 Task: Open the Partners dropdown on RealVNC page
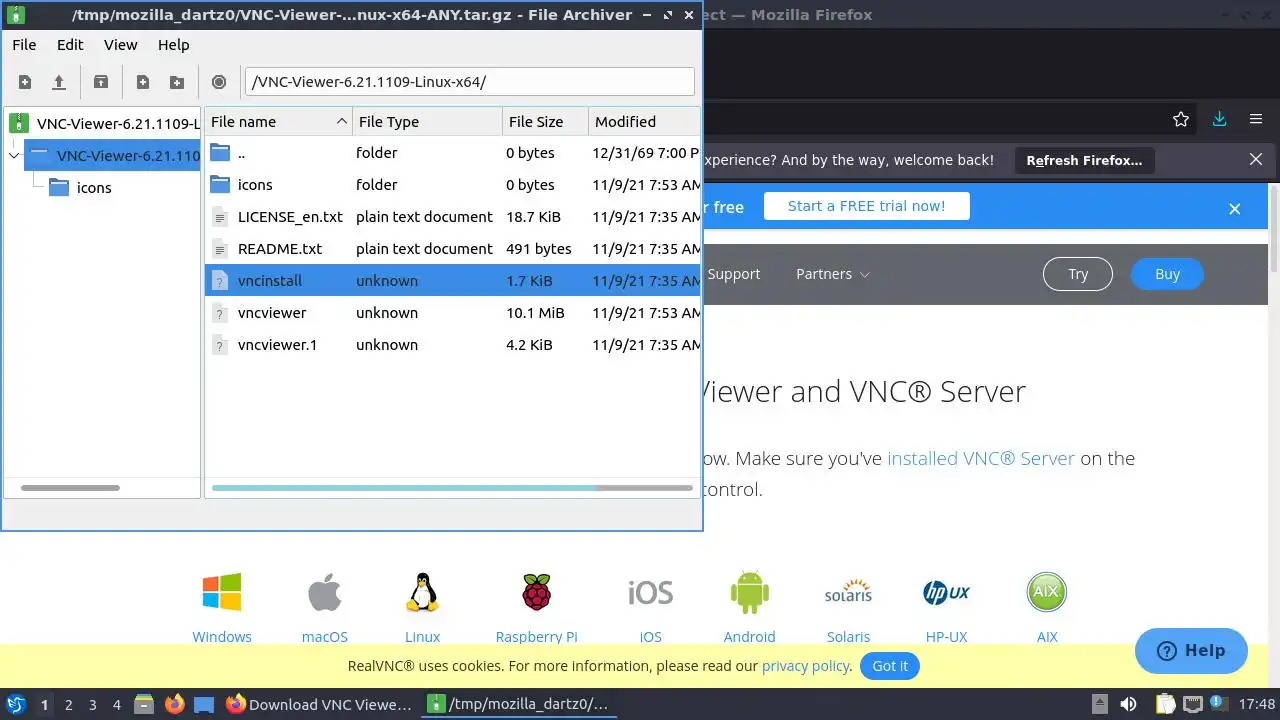[x=833, y=274]
